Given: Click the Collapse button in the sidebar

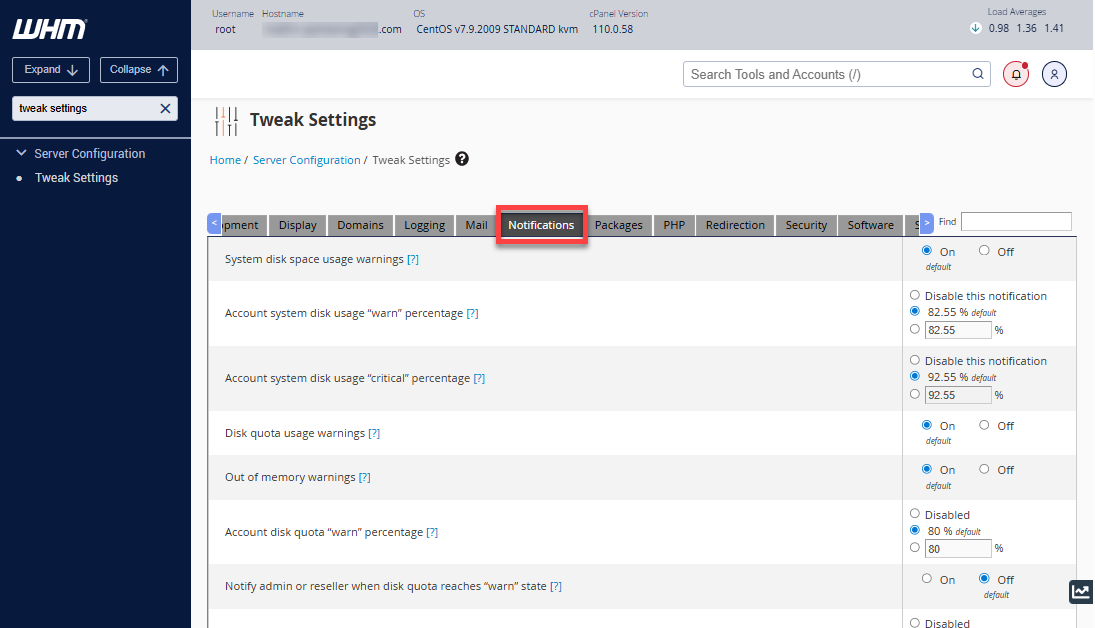Looking at the screenshot, I should coord(138,69).
